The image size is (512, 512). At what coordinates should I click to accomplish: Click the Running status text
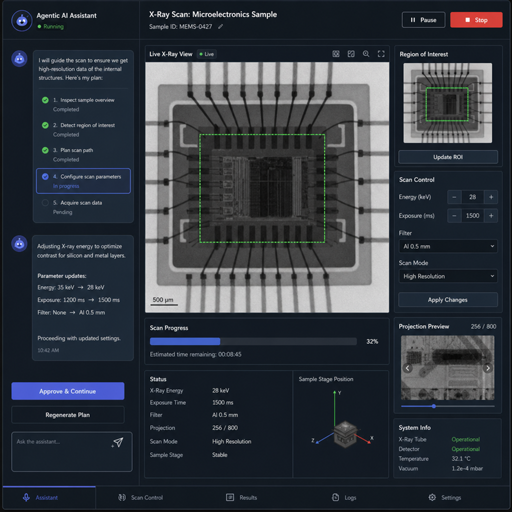tap(53, 27)
